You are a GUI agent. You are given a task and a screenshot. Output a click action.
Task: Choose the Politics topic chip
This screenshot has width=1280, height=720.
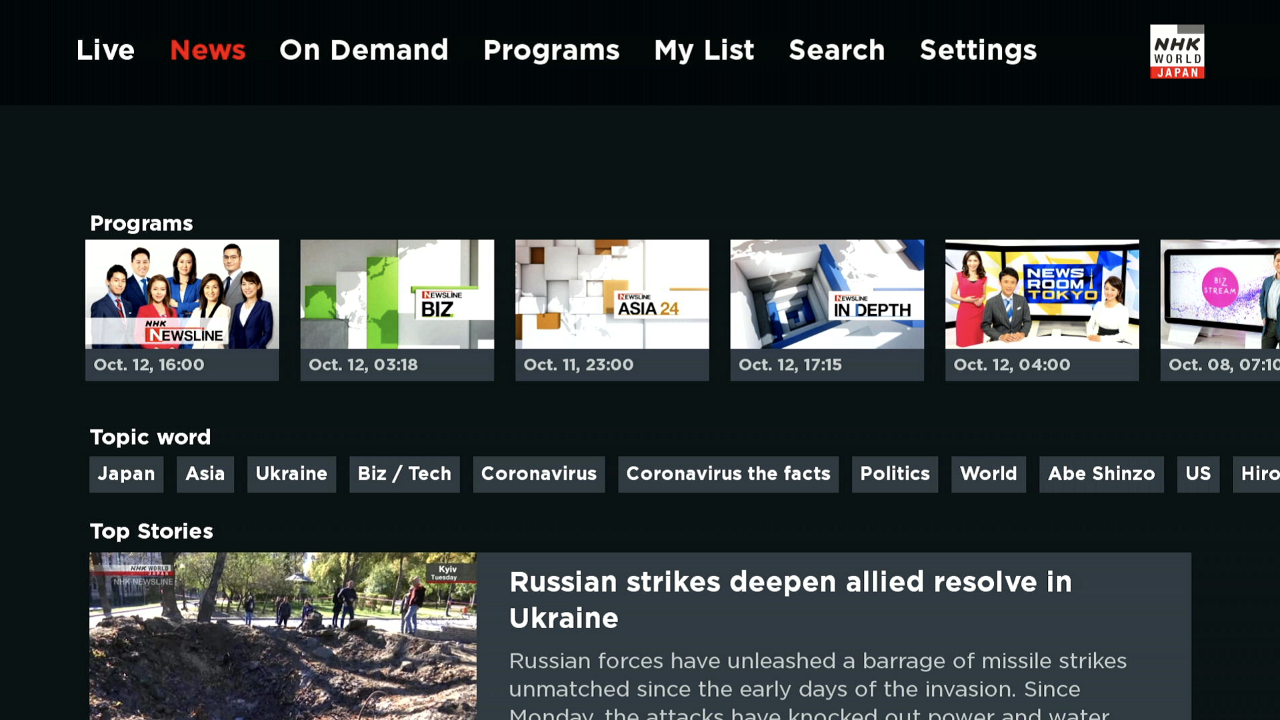coord(894,474)
